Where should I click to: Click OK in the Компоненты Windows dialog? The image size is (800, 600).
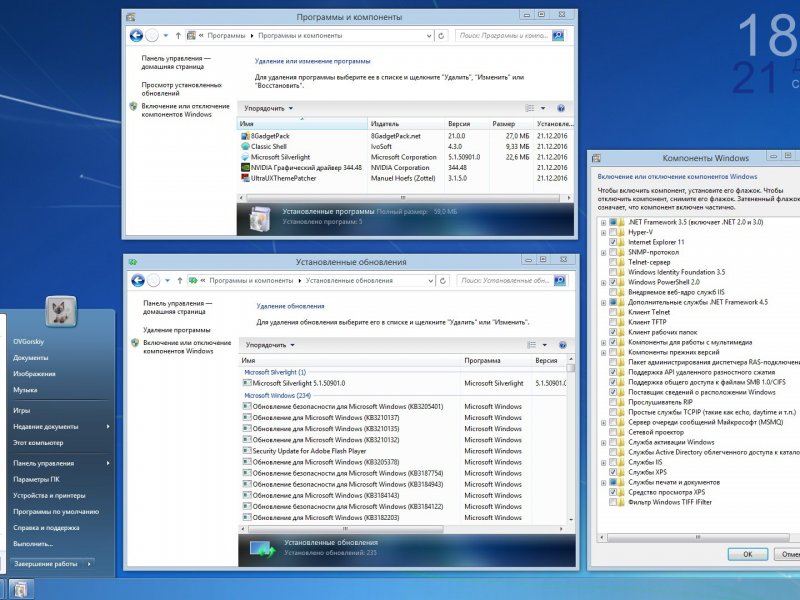coord(747,554)
